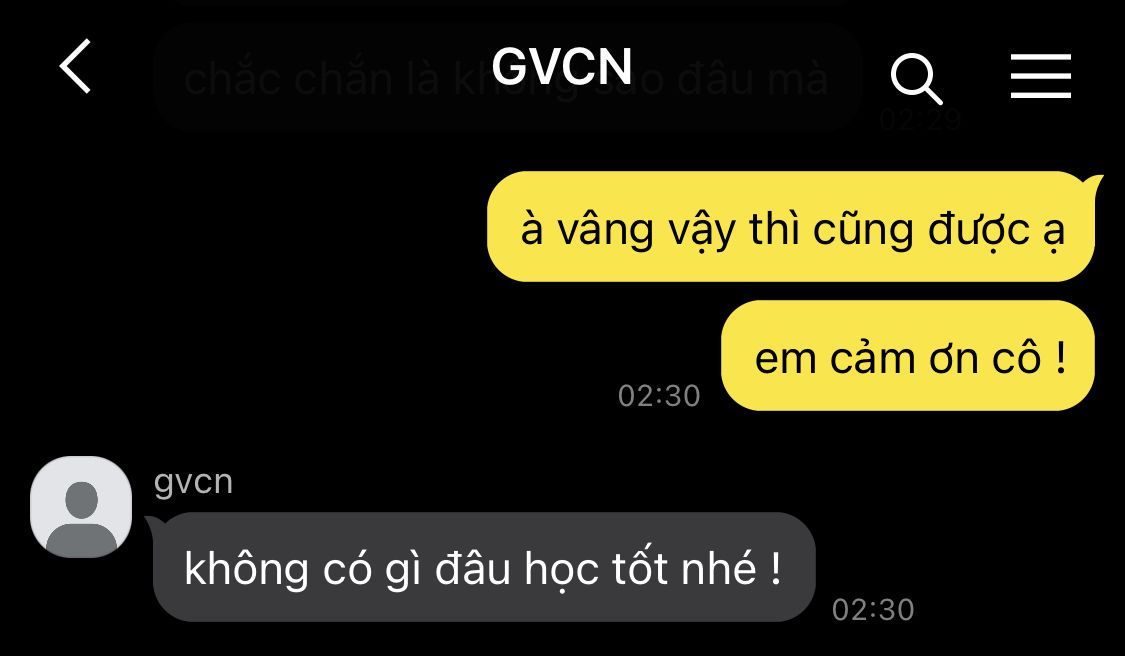Tap the sender name gvcn

coord(193,482)
